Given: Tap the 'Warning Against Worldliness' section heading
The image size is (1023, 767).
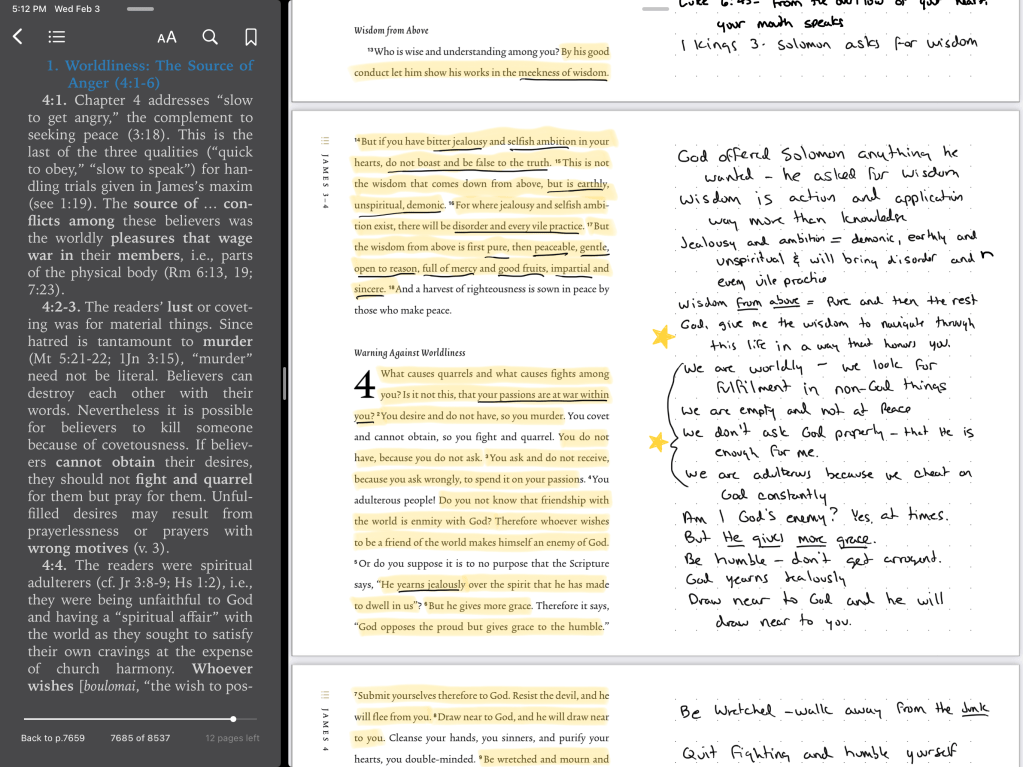Looking at the screenshot, I should point(408,352).
